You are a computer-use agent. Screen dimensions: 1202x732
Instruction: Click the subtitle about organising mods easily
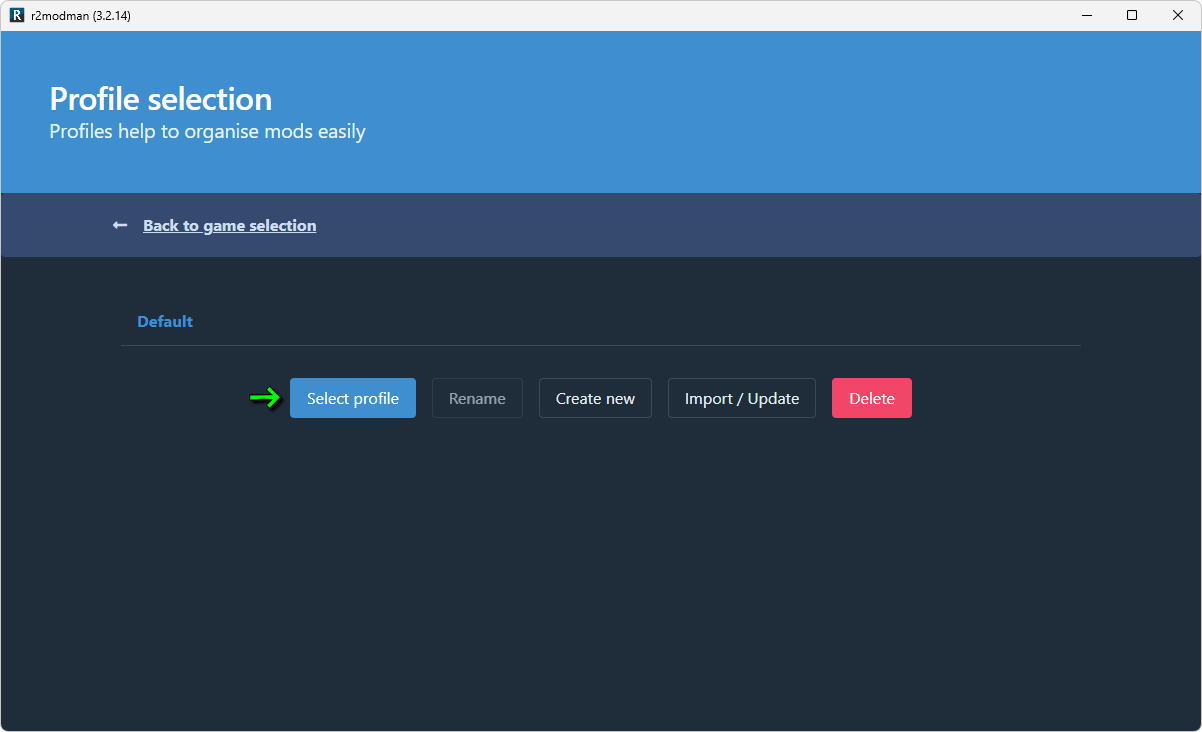pyautogui.click(x=207, y=132)
